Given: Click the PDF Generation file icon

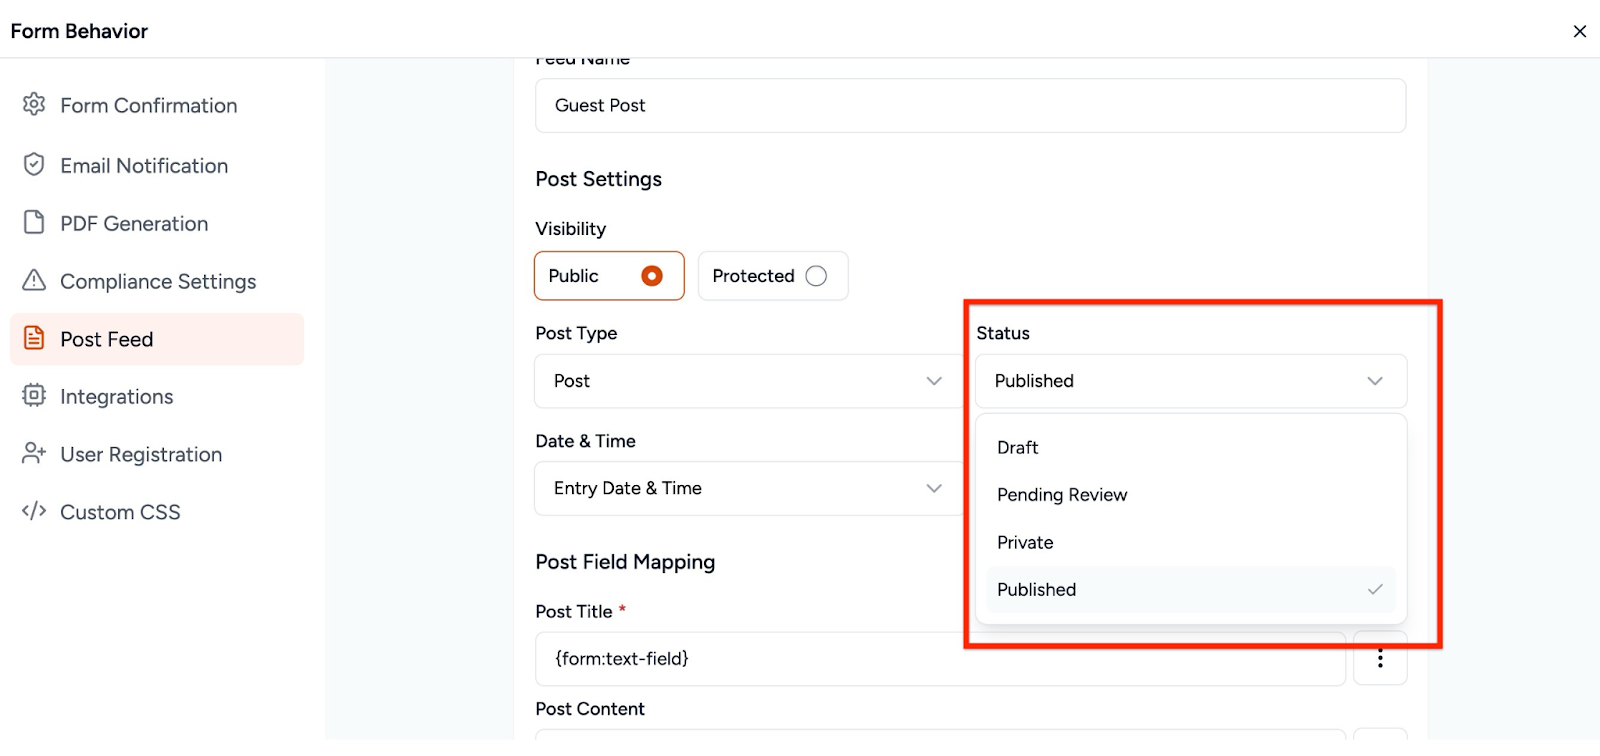Looking at the screenshot, I should click(x=34, y=223).
